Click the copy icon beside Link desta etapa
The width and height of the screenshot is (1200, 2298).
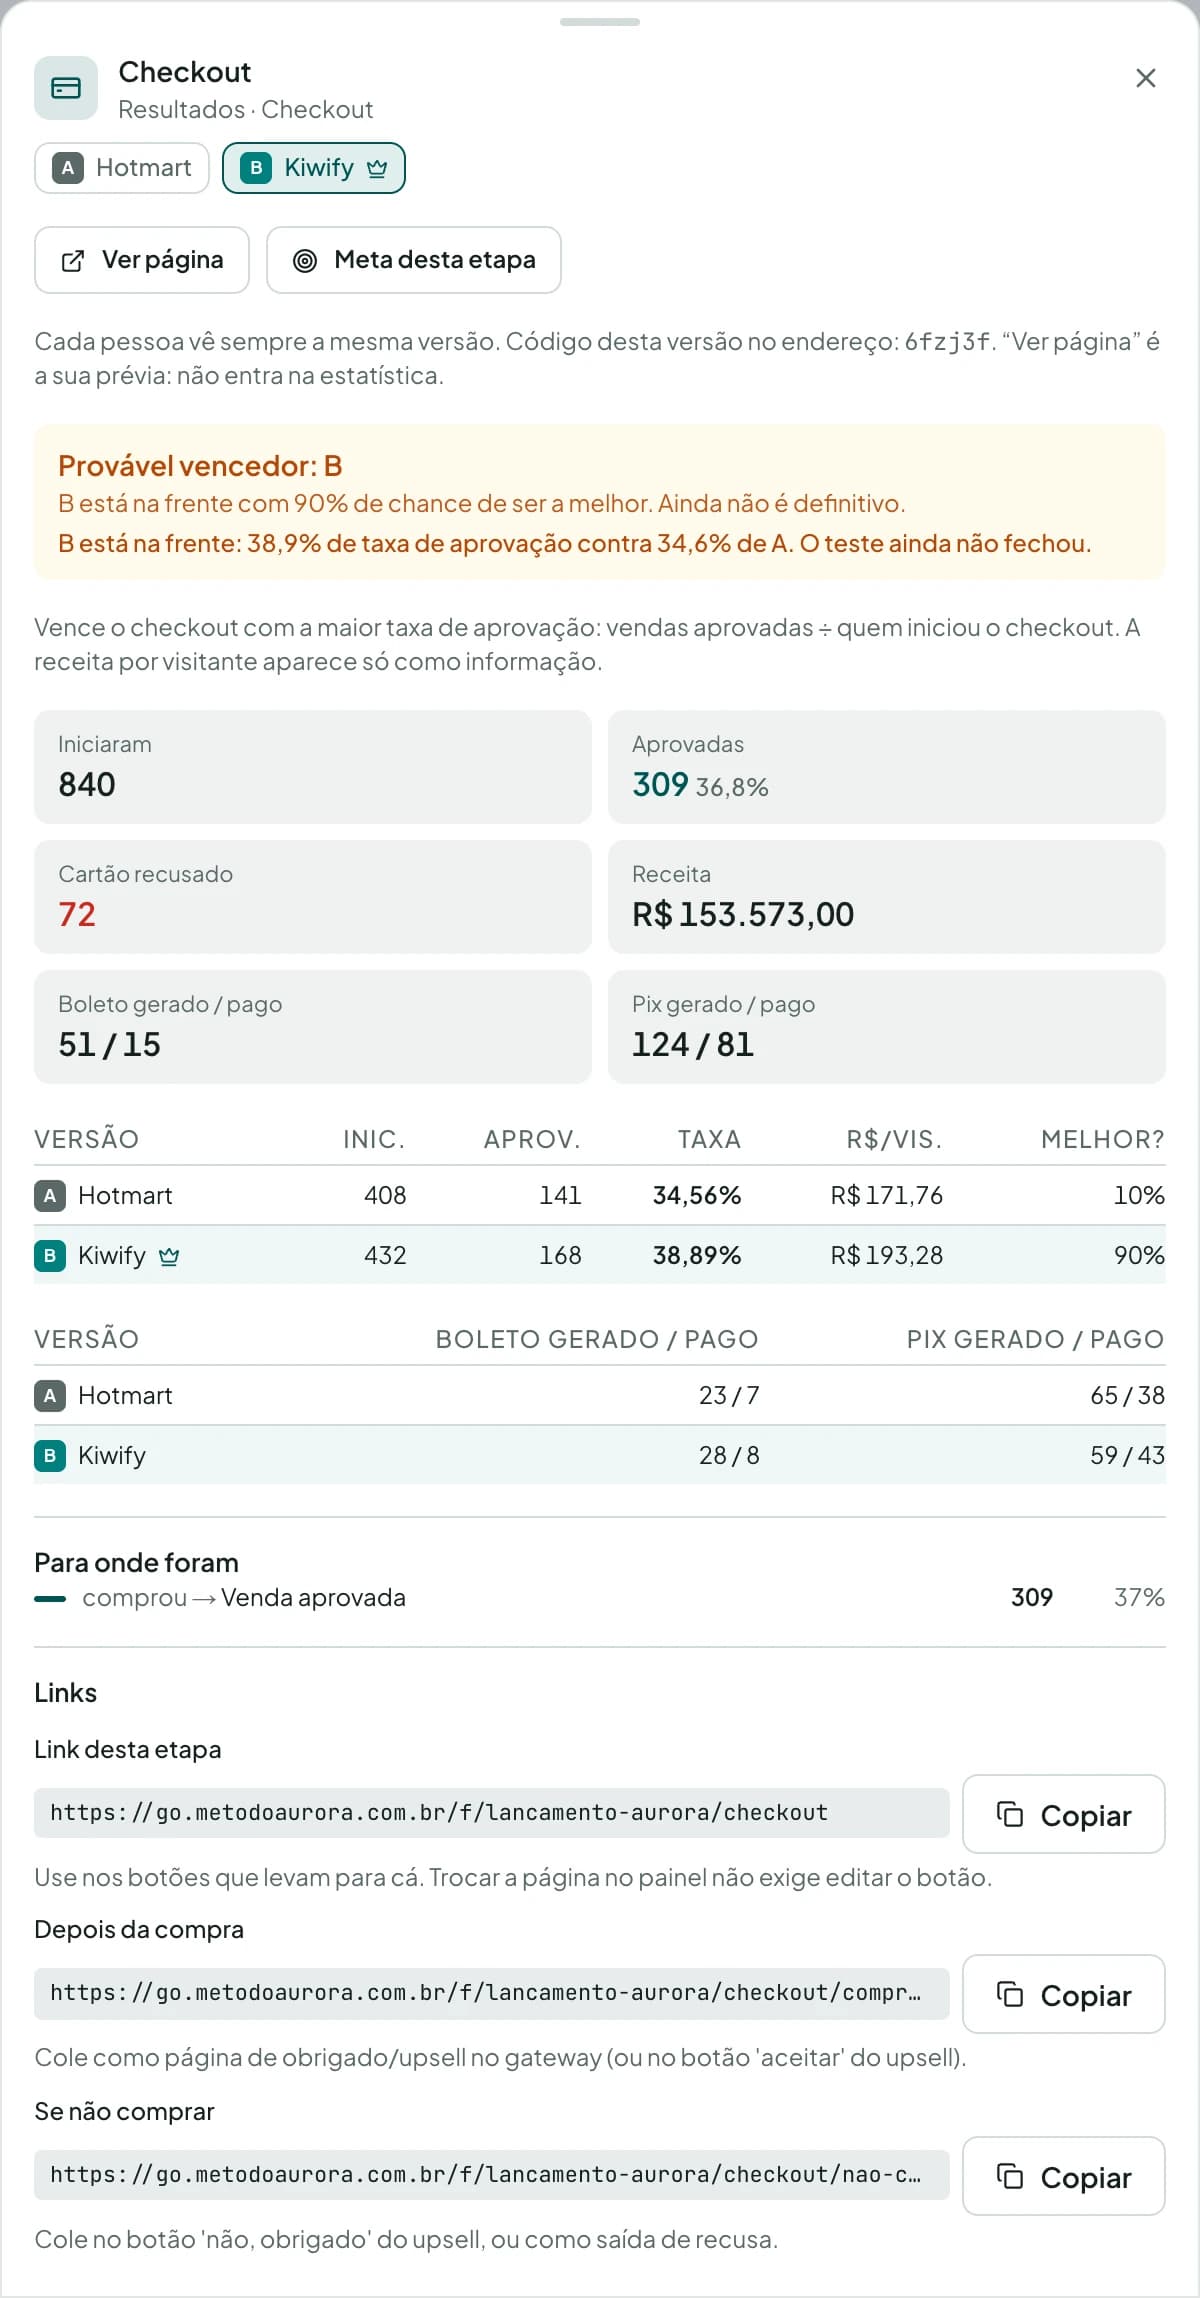[x=1010, y=1814]
